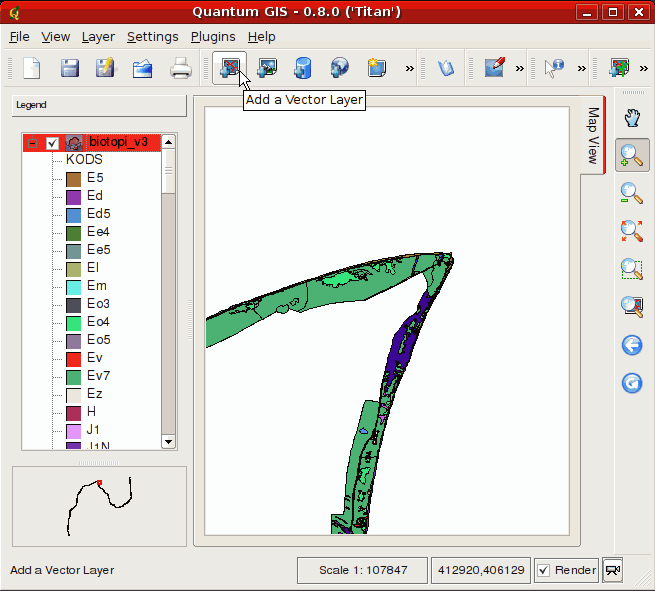
Task: Click the projection status icon beside Render
Action: point(613,570)
